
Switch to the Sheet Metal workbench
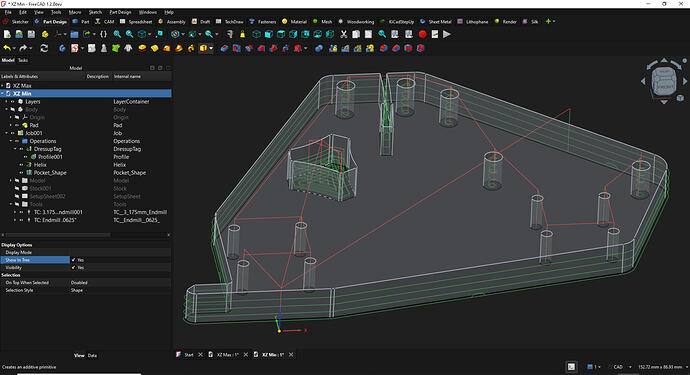pyautogui.click(x=436, y=22)
